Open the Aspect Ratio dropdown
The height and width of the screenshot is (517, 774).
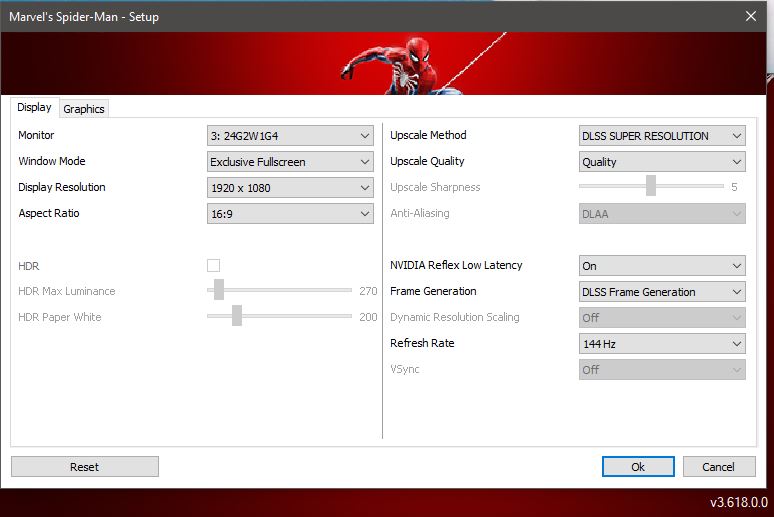(x=290, y=214)
